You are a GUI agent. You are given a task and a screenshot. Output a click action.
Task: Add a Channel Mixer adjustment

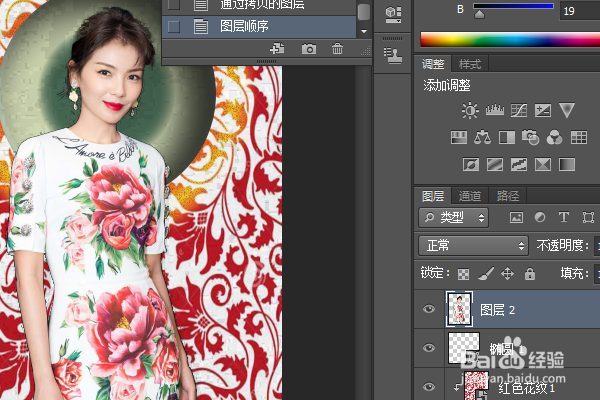click(554, 137)
